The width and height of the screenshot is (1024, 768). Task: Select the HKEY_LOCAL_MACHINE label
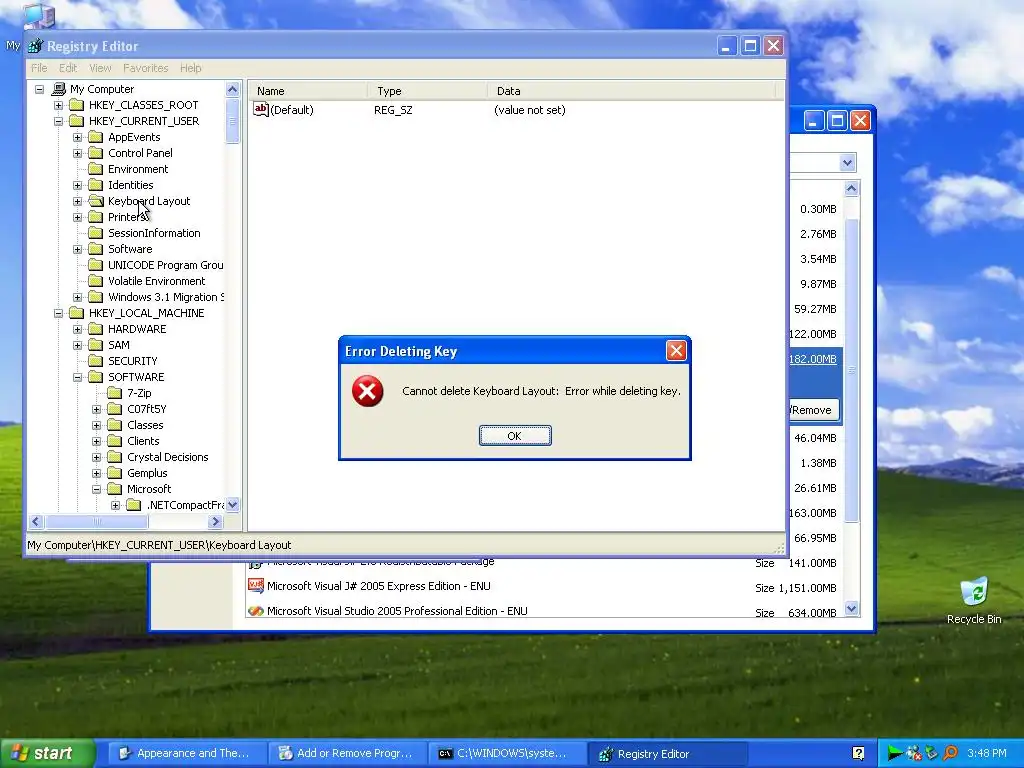146,313
